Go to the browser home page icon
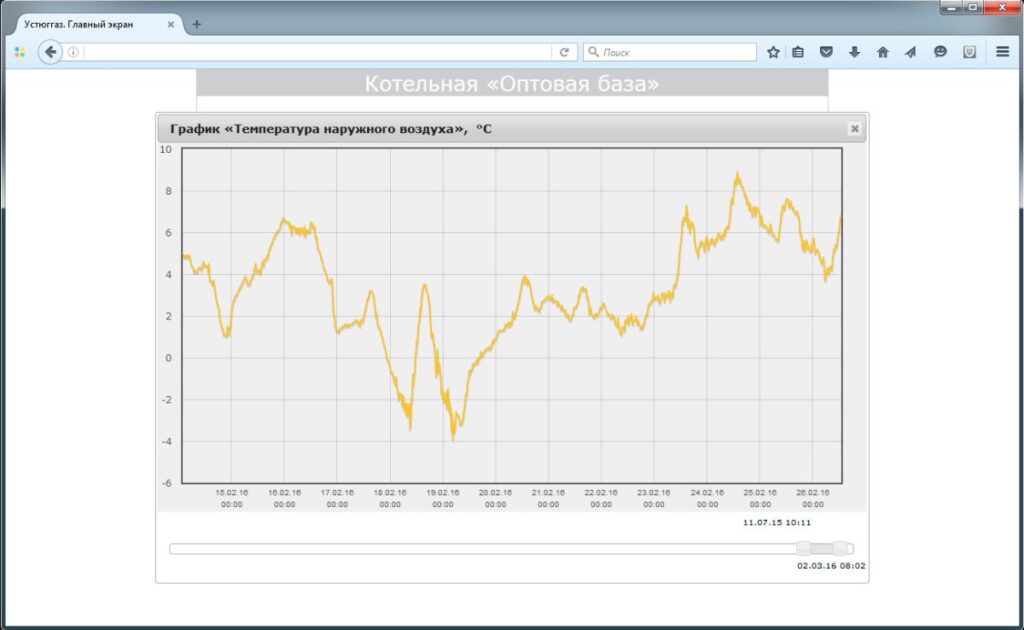This screenshot has width=1024, height=630. click(x=882, y=52)
